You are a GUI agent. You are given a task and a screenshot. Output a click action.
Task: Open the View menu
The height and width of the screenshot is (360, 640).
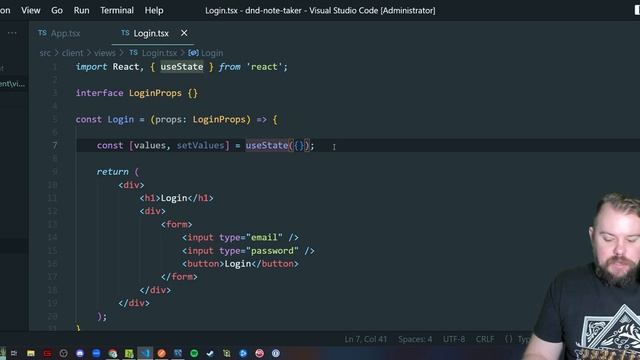(31, 10)
